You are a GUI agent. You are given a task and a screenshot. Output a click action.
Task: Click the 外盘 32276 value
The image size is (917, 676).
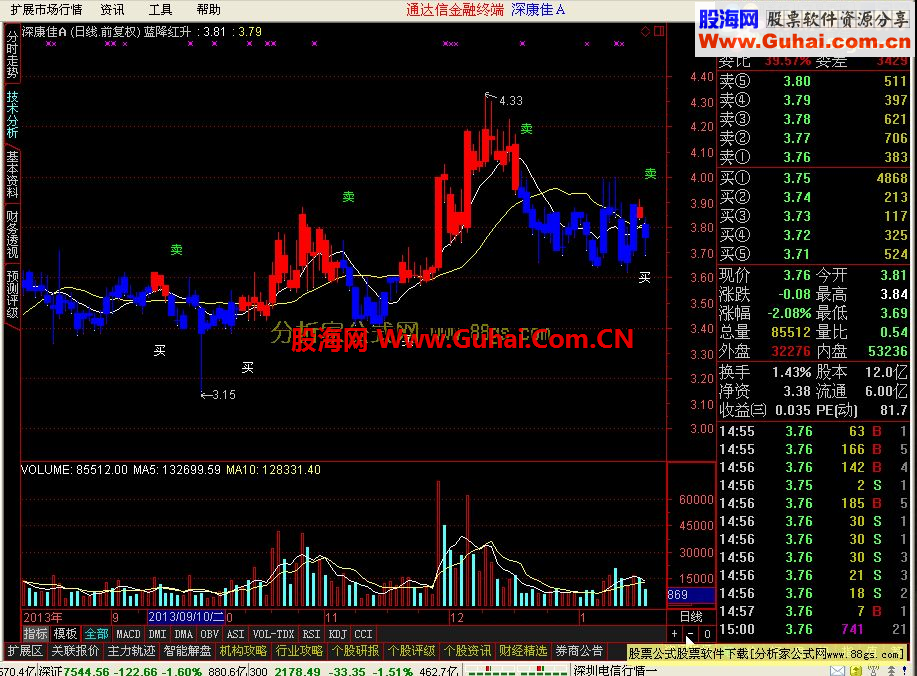coord(791,351)
